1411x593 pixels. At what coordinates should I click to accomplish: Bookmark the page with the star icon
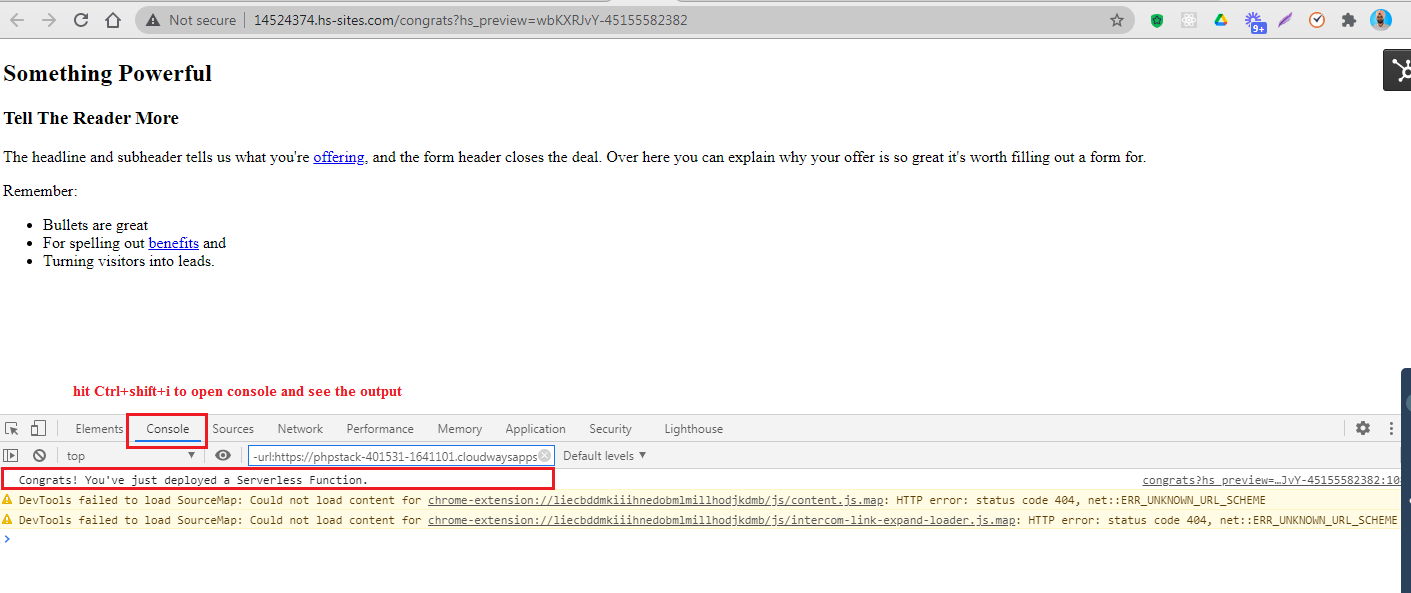tap(1117, 19)
